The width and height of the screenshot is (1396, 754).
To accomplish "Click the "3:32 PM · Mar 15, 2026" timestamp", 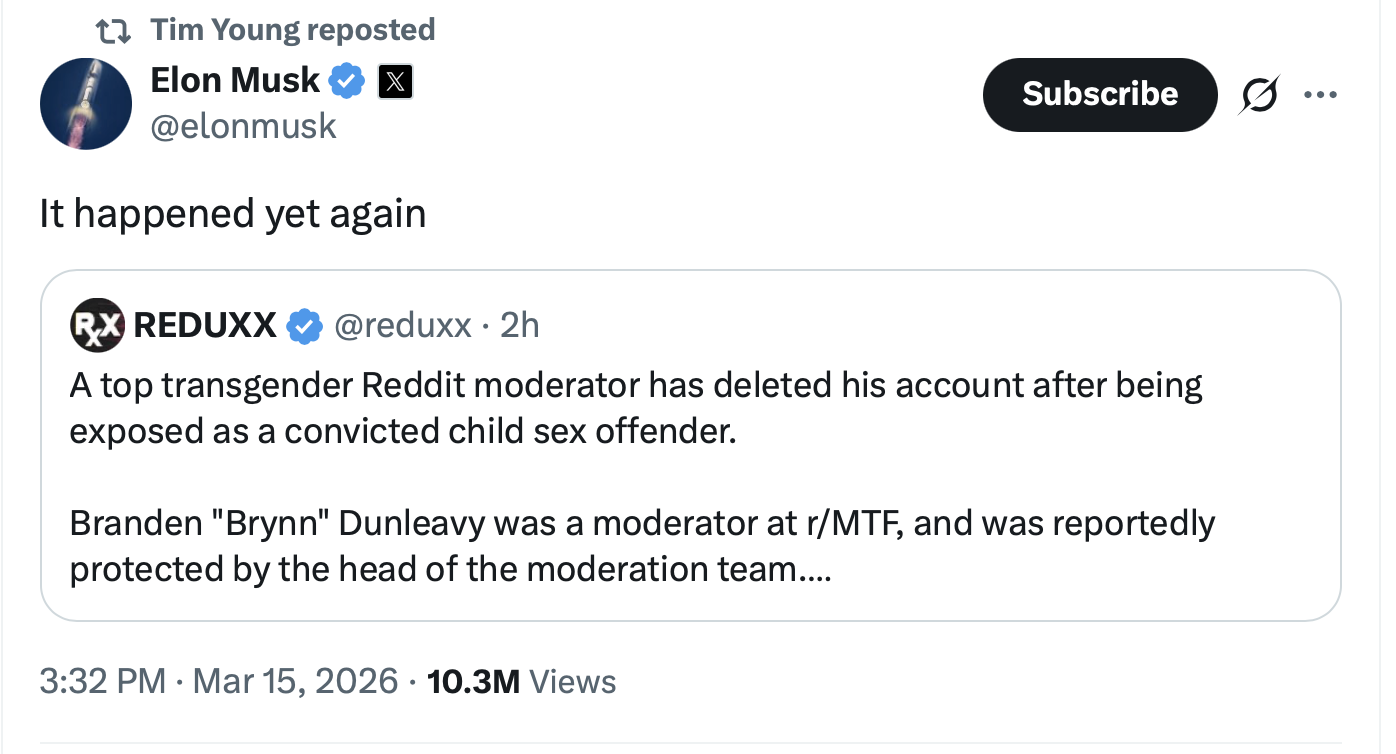I will 219,682.
